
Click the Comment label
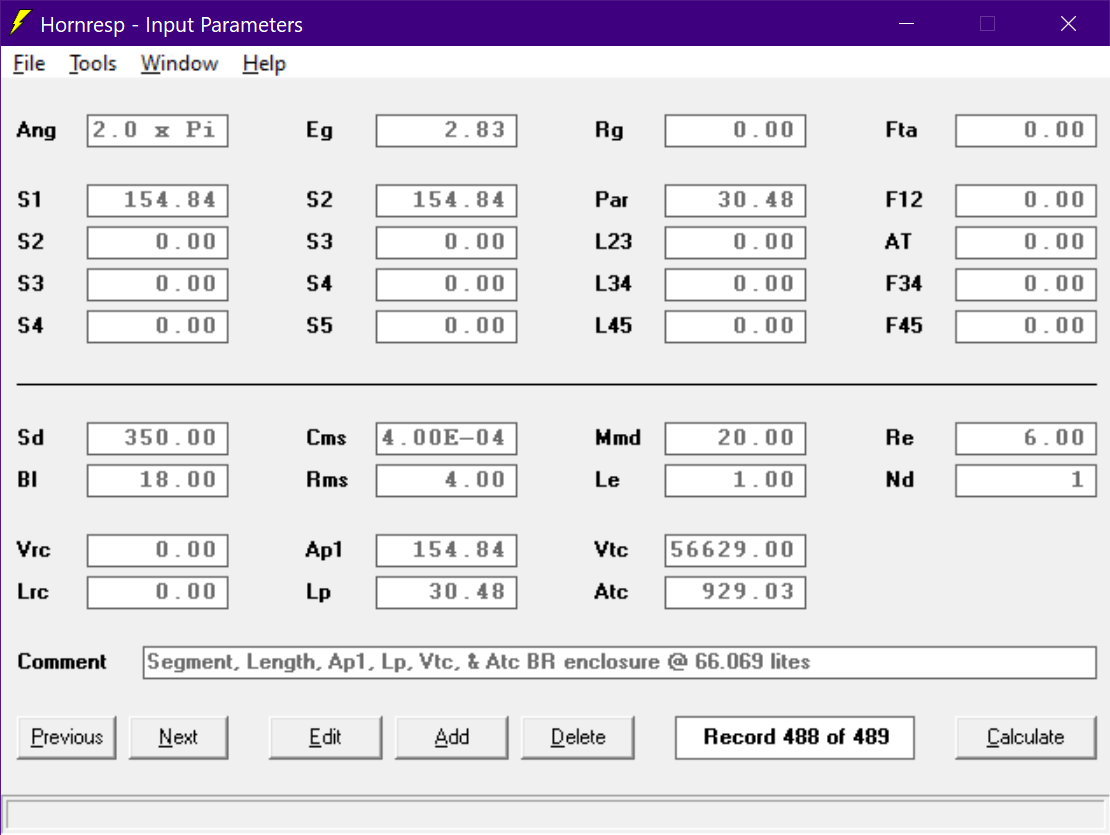coord(62,662)
